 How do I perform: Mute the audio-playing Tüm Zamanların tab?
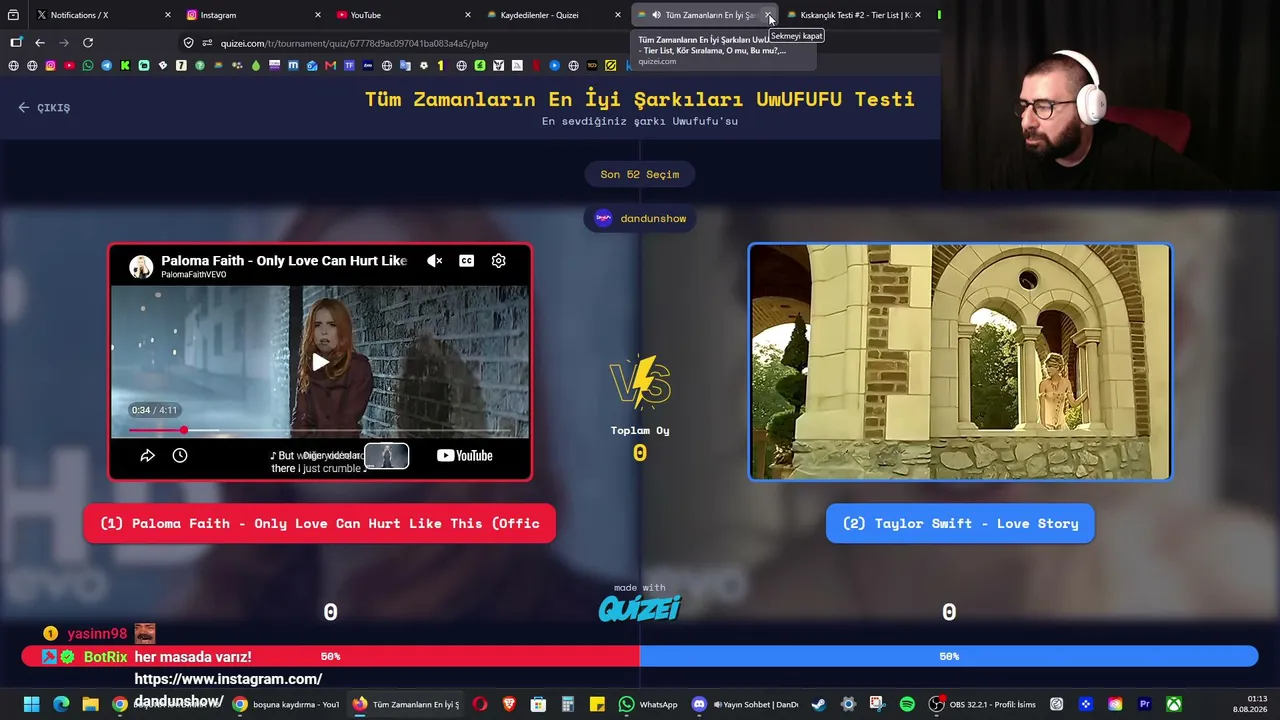point(656,15)
